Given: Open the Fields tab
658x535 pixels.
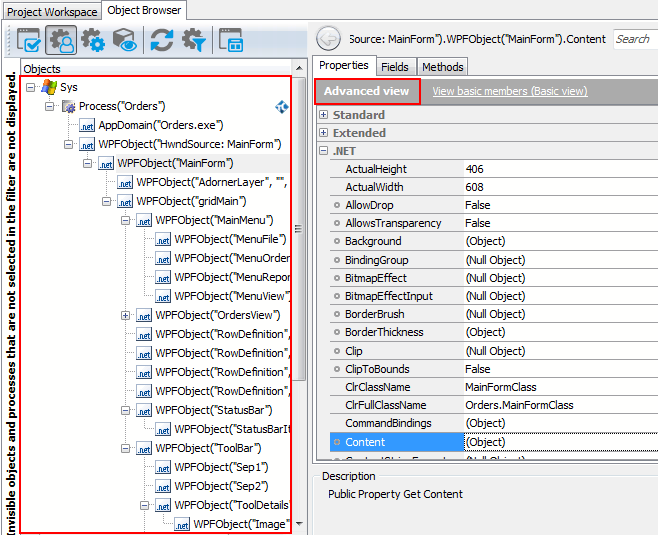Looking at the screenshot, I should (394, 67).
